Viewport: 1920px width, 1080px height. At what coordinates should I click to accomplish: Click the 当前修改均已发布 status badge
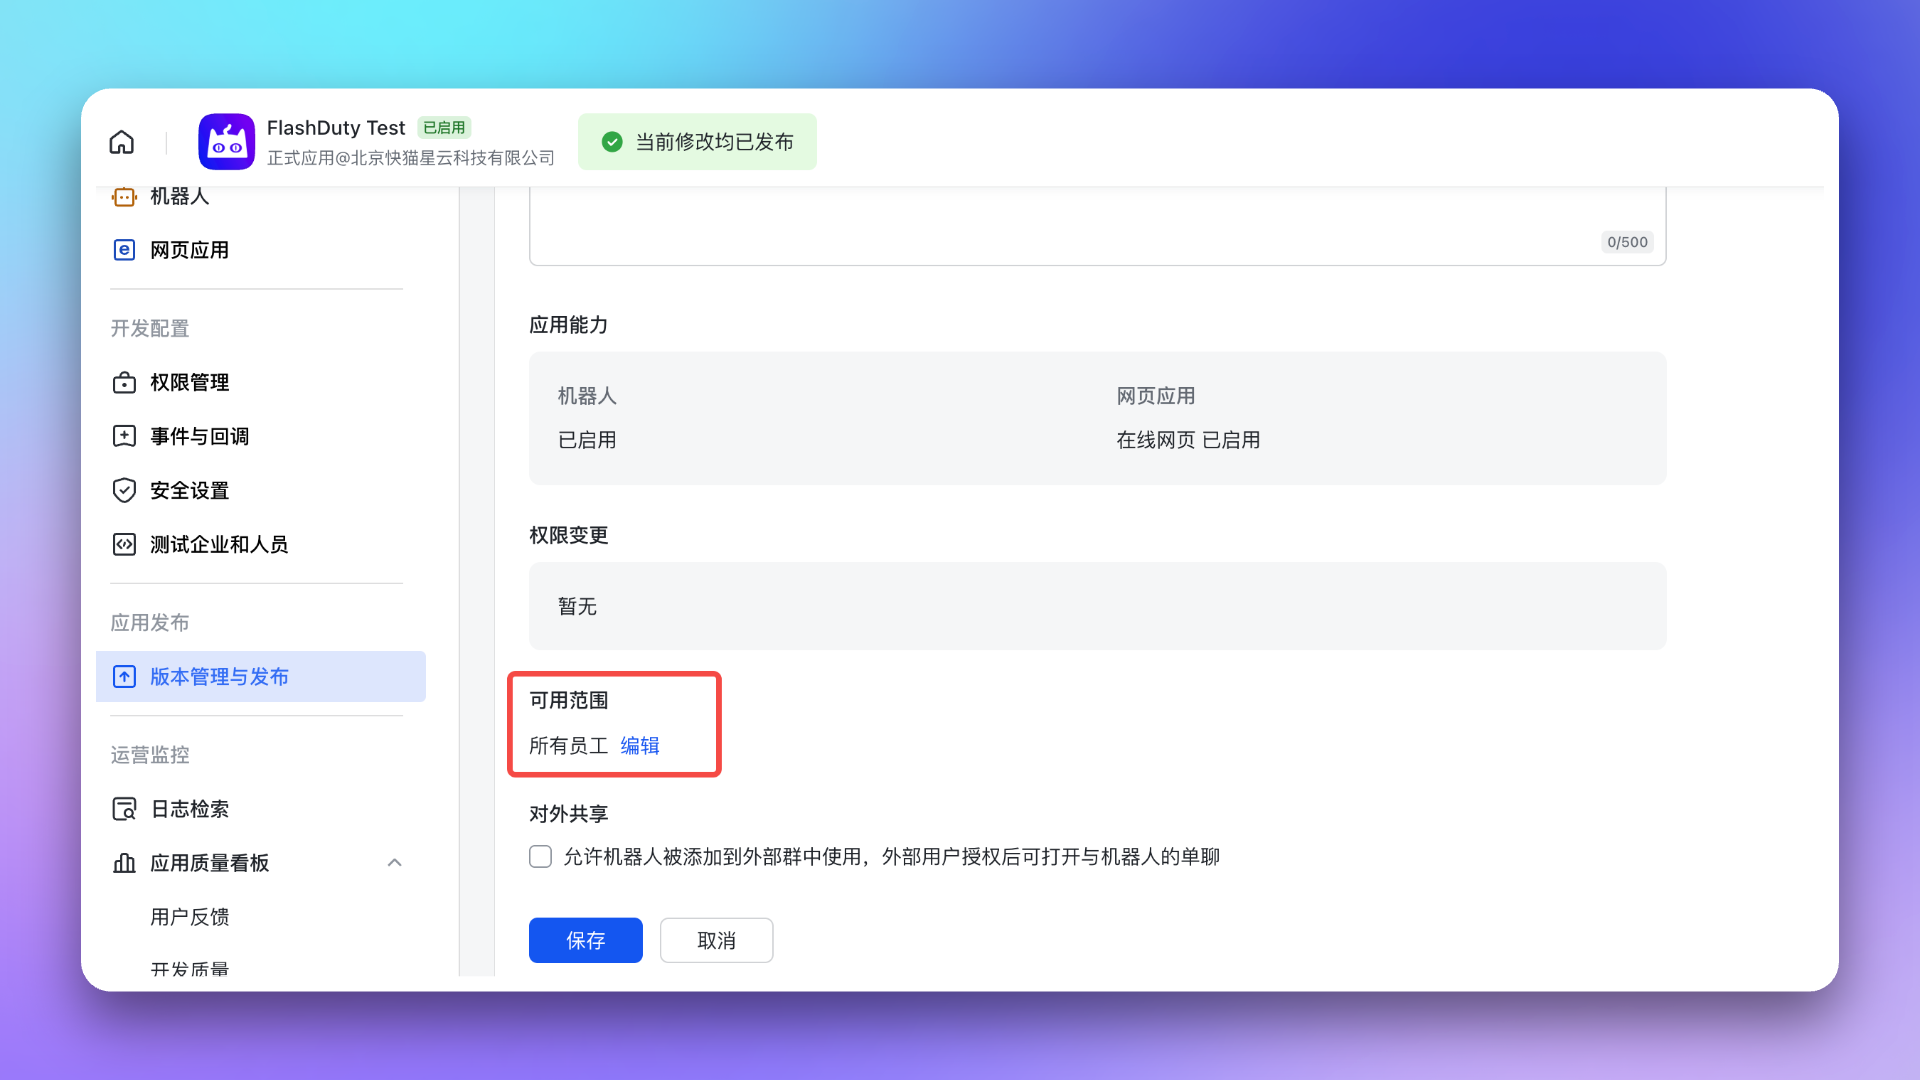click(x=697, y=142)
